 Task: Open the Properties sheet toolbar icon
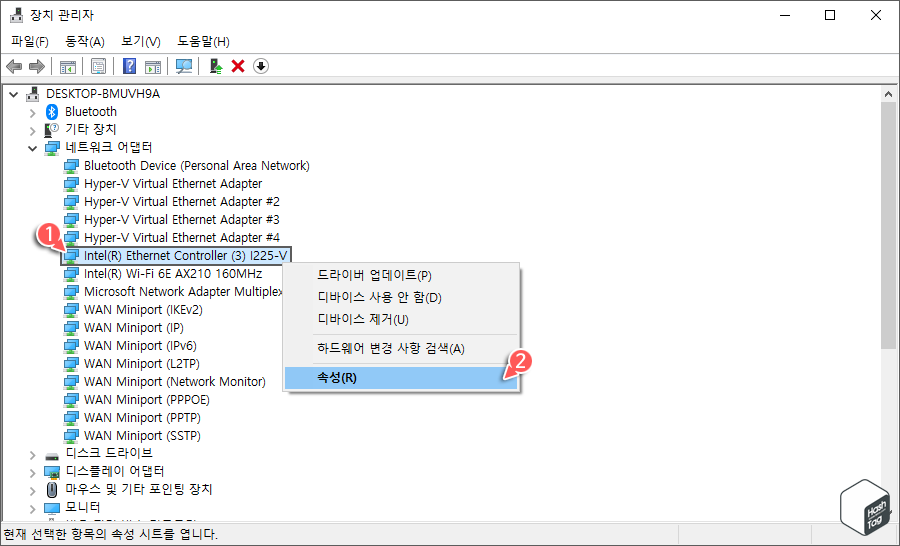point(99,67)
